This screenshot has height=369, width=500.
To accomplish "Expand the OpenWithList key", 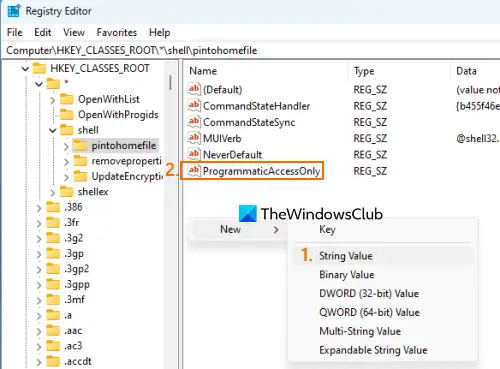I will 53,100.
